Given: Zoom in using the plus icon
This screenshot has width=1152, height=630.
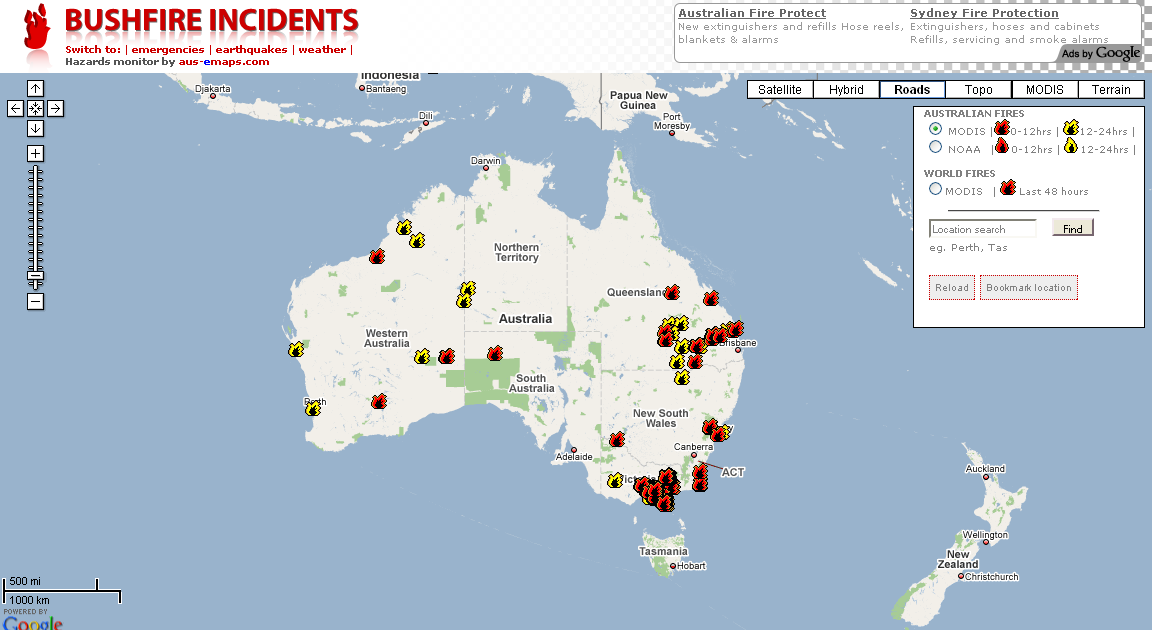Looking at the screenshot, I should point(35,153).
